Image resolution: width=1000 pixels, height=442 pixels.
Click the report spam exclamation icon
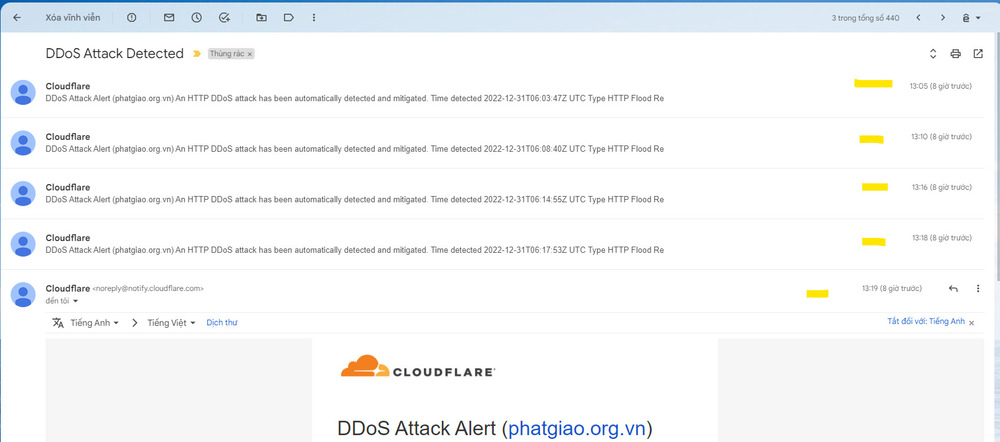pos(131,18)
